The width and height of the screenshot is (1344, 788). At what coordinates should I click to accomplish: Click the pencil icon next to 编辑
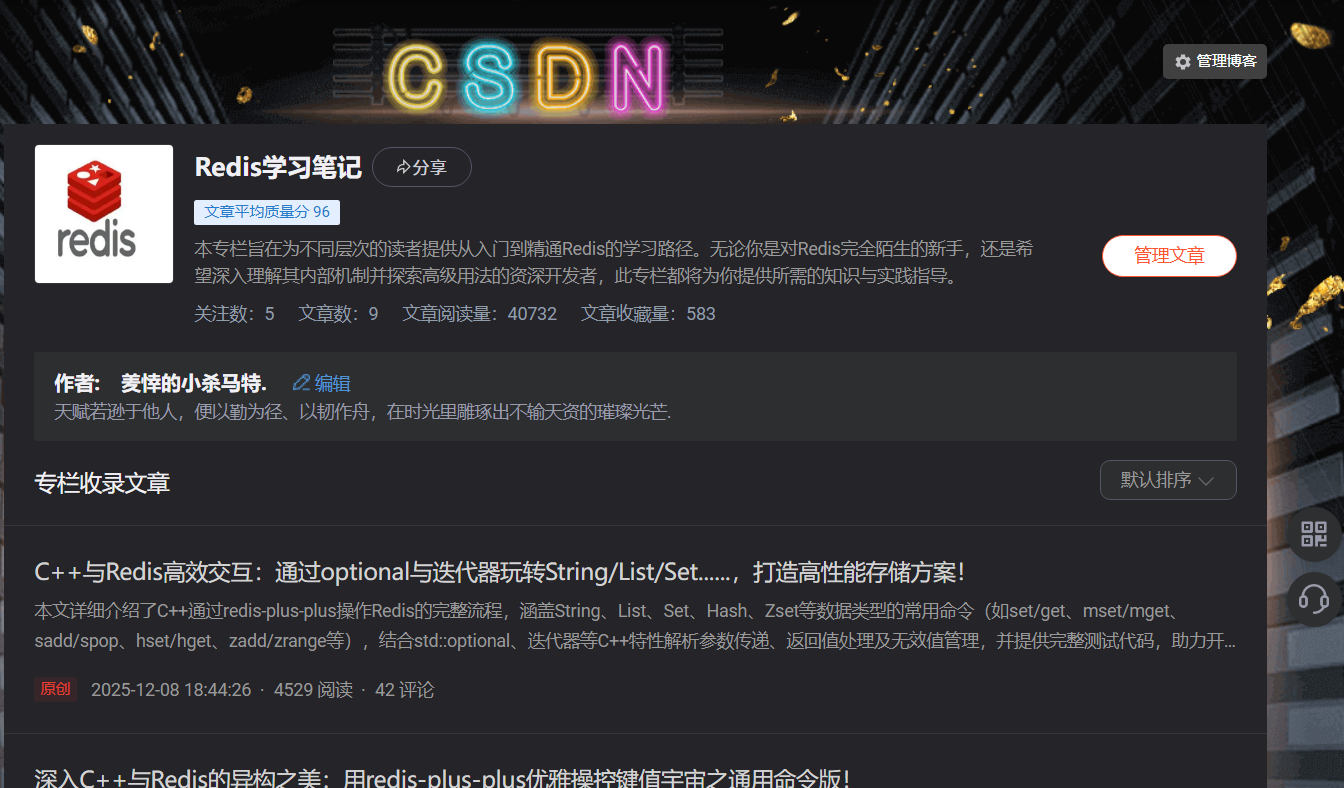(x=301, y=383)
